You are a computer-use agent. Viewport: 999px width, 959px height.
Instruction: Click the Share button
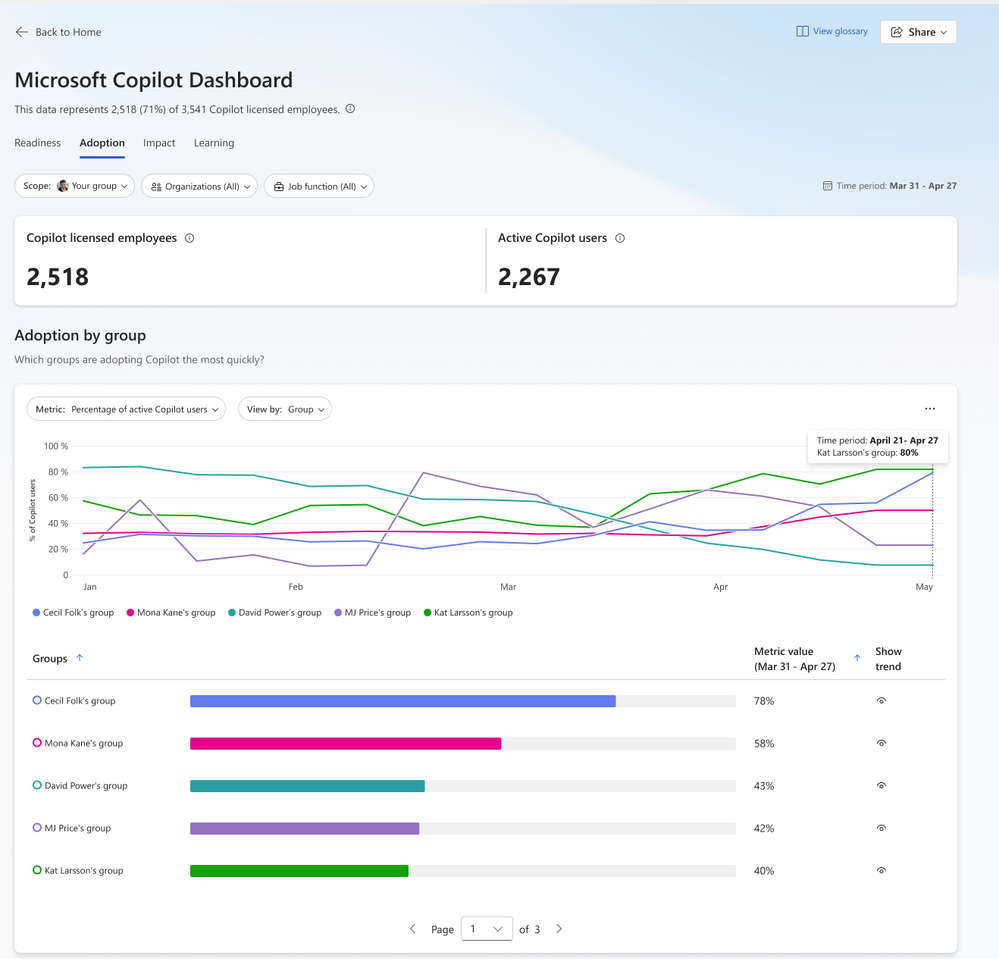pos(918,32)
